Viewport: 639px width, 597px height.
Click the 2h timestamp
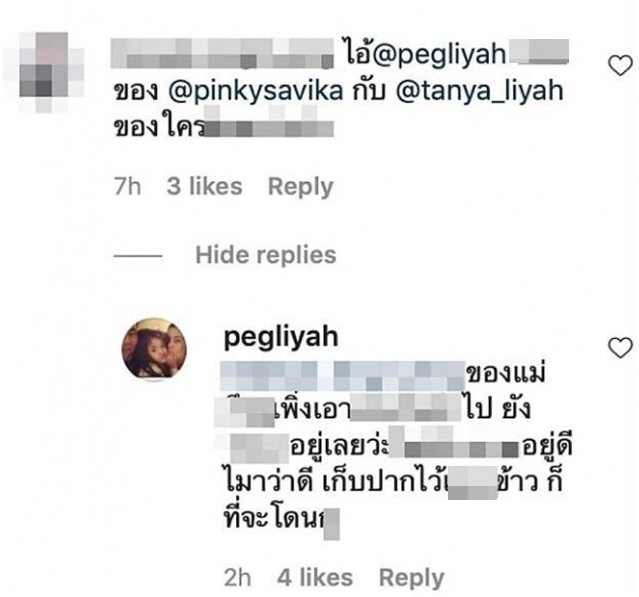[x=238, y=577]
